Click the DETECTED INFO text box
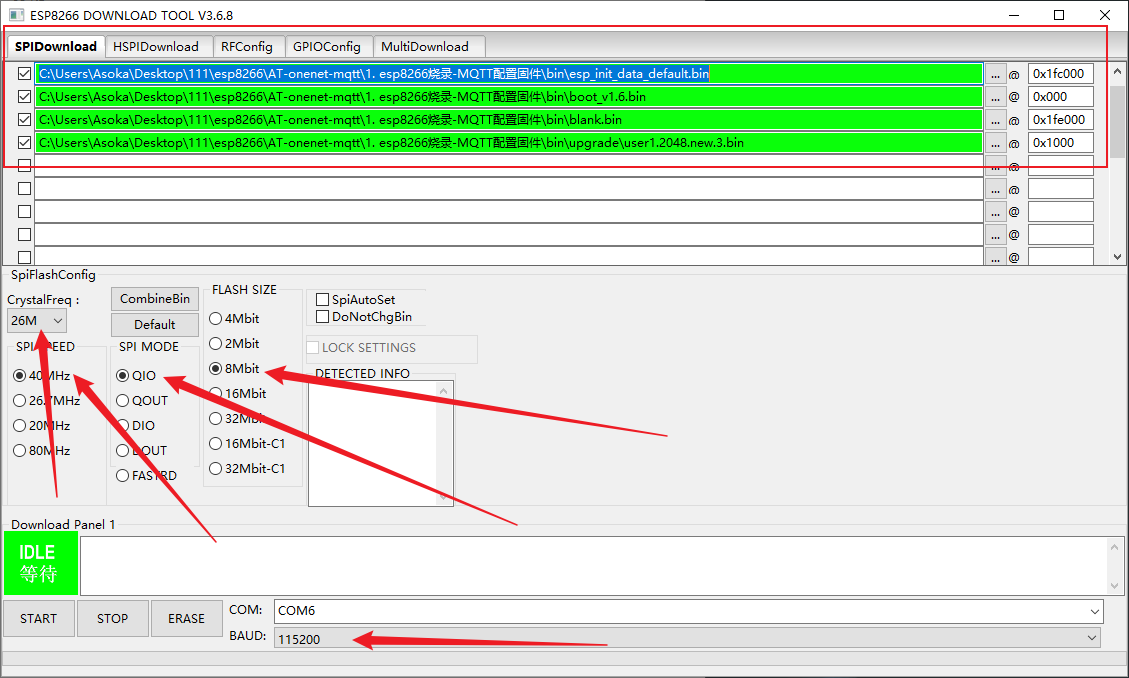Image resolution: width=1129 pixels, height=678 pixels. 381,443
